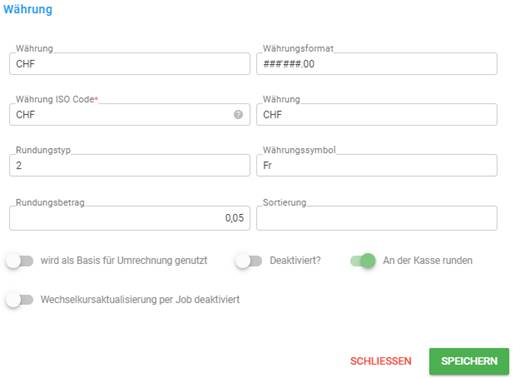
Task: Click into the Rundungstyp field
Action: point(130,165)
